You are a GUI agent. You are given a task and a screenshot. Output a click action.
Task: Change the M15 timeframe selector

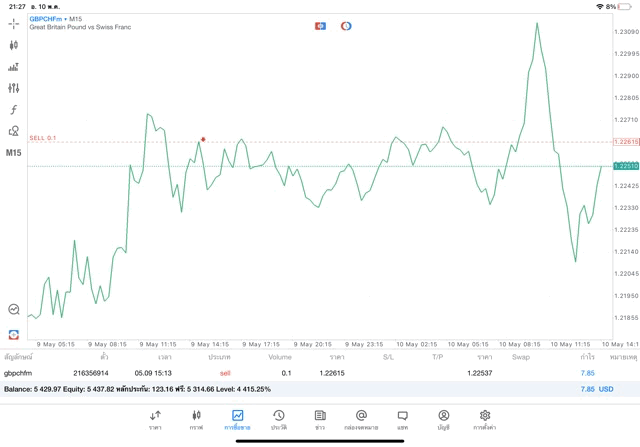(14, 153)
